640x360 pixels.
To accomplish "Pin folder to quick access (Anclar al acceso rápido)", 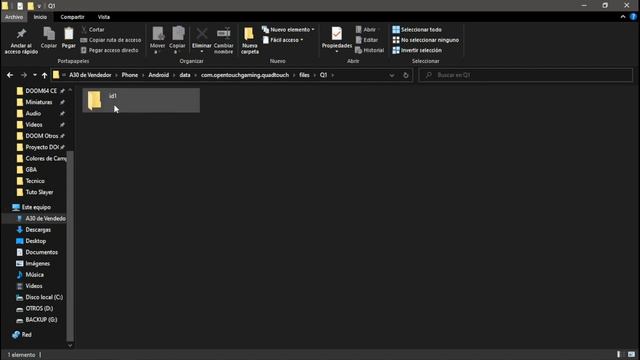I will tap(21, 41).
